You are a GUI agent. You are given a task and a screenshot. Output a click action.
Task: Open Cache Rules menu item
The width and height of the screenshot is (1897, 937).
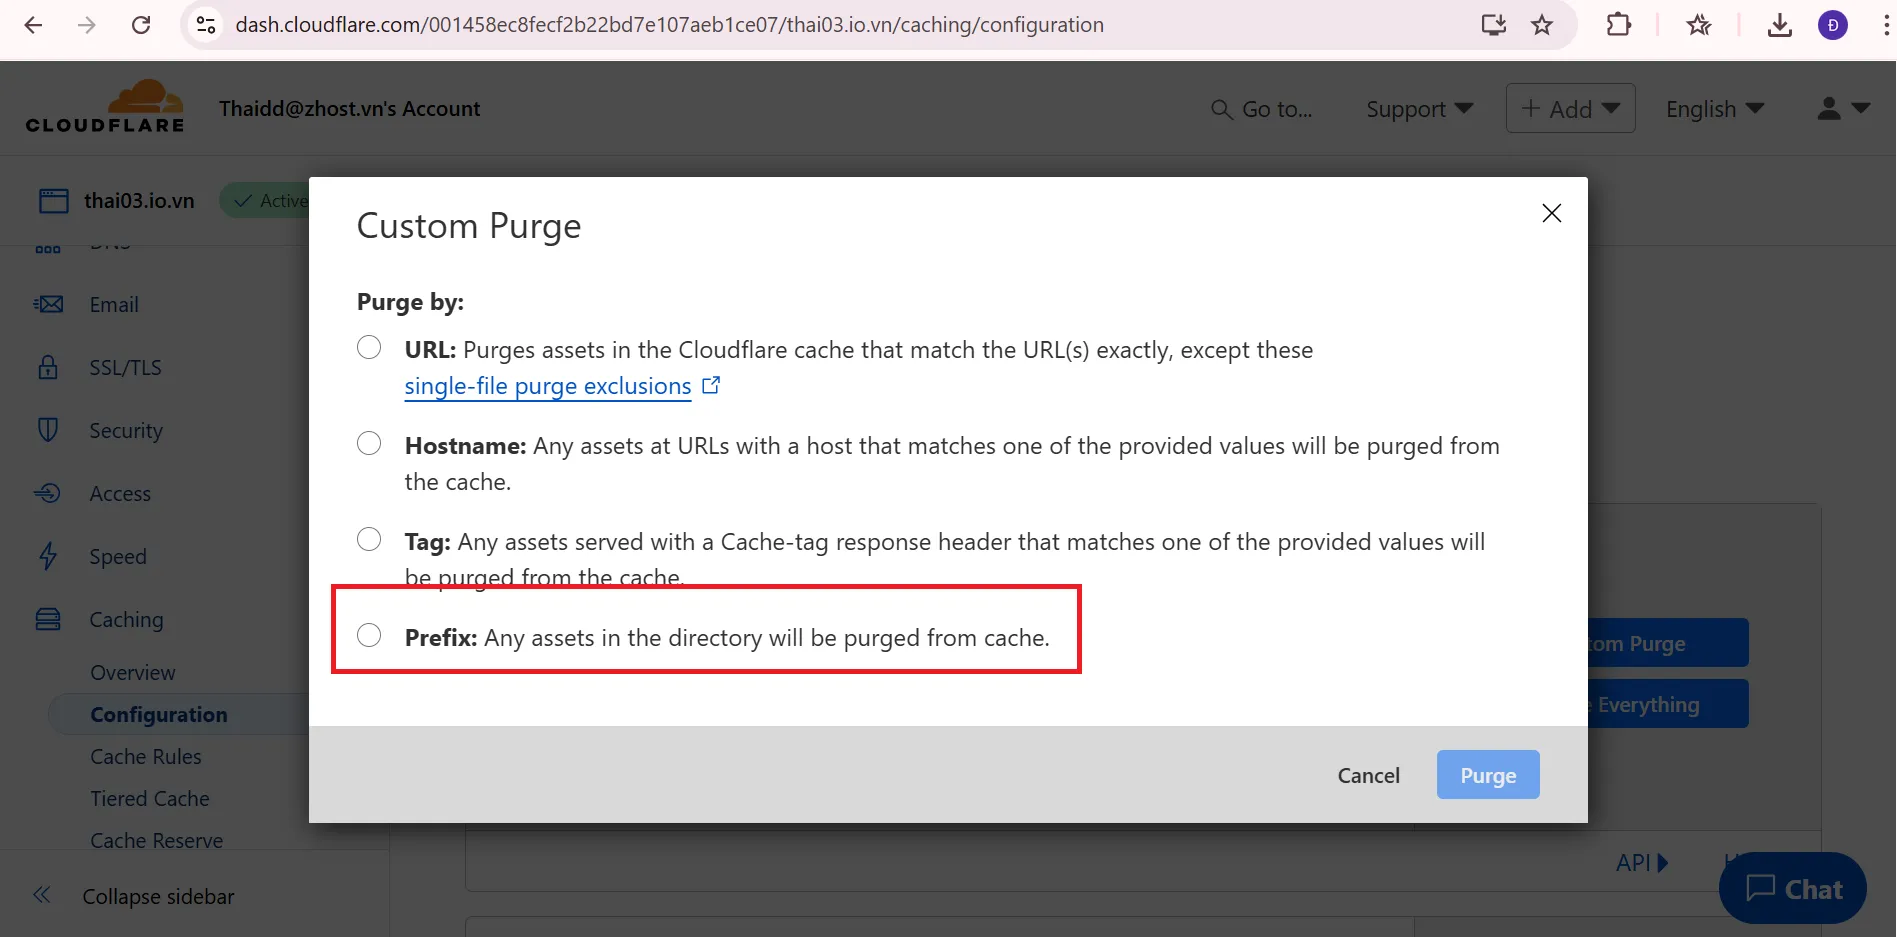point(146,757)
